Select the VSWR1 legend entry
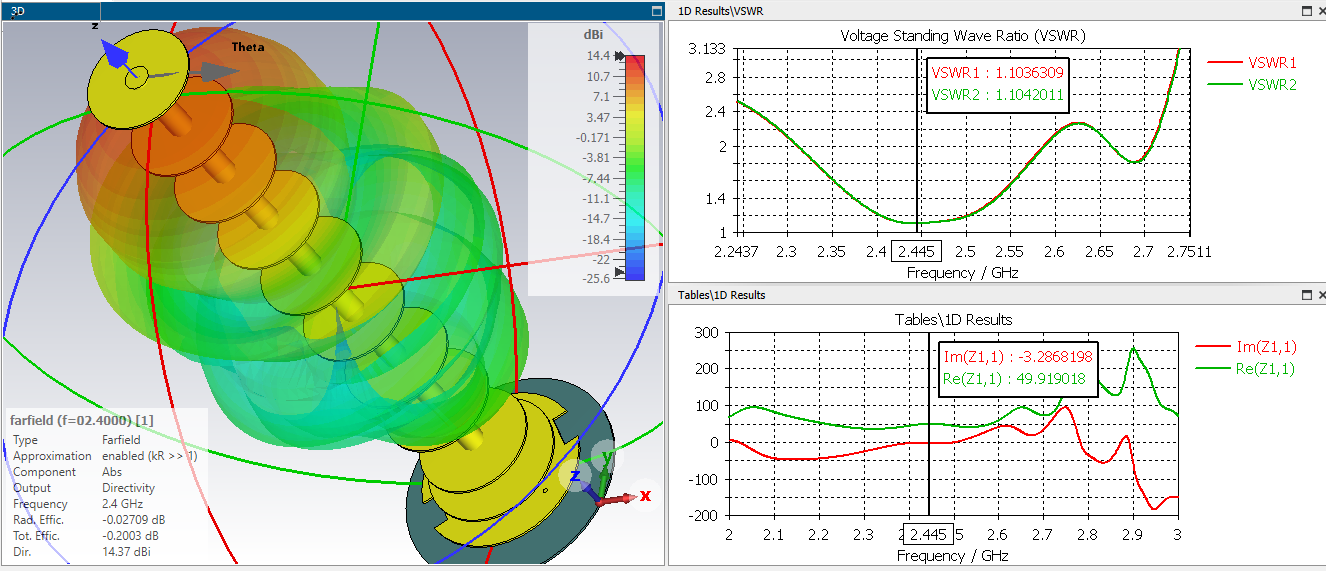1326x571 pixels. [1252, 62]
